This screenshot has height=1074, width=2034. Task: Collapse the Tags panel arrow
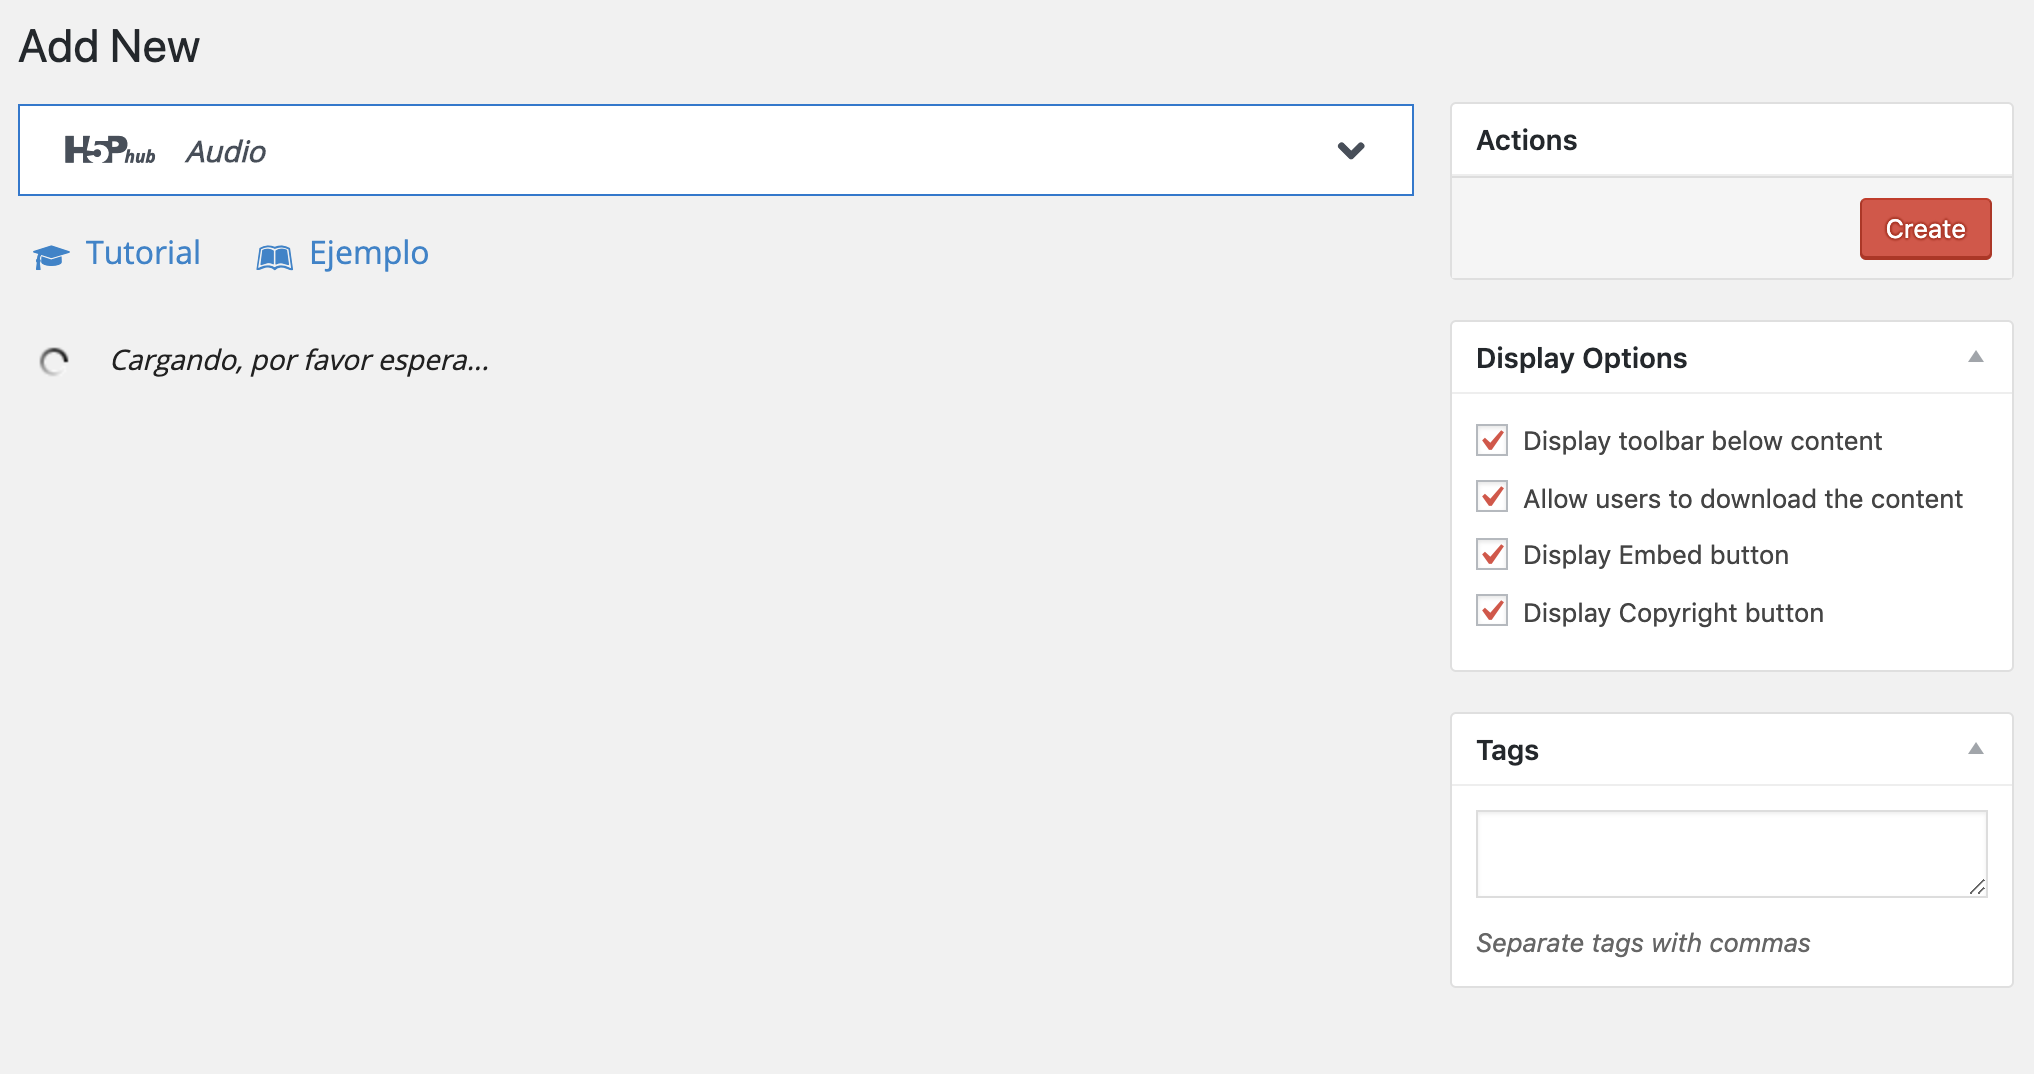(1975, 749)
